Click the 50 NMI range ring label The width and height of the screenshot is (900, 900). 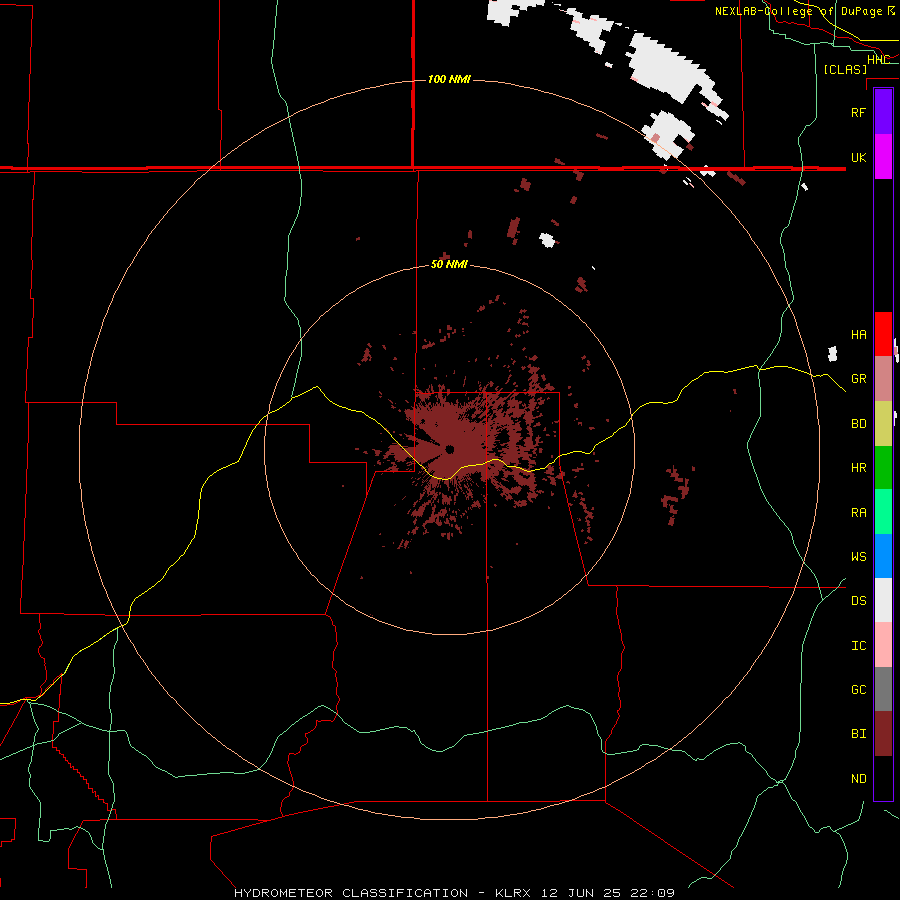449,264
